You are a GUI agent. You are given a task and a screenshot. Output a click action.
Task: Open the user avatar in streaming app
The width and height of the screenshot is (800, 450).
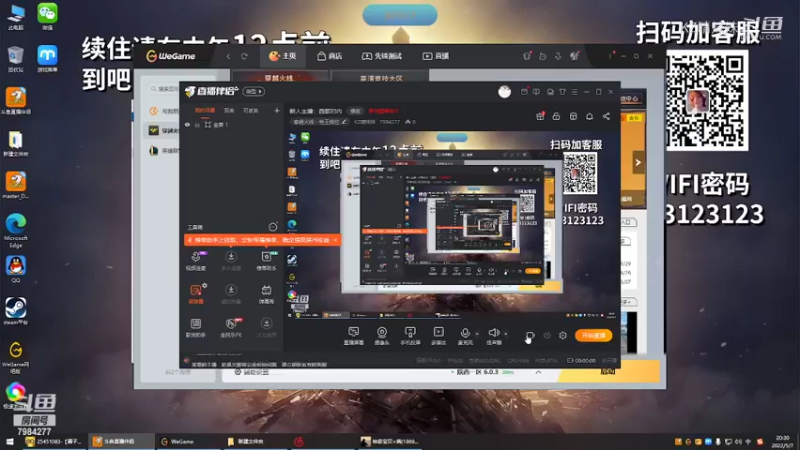click(x=505, y=92)
